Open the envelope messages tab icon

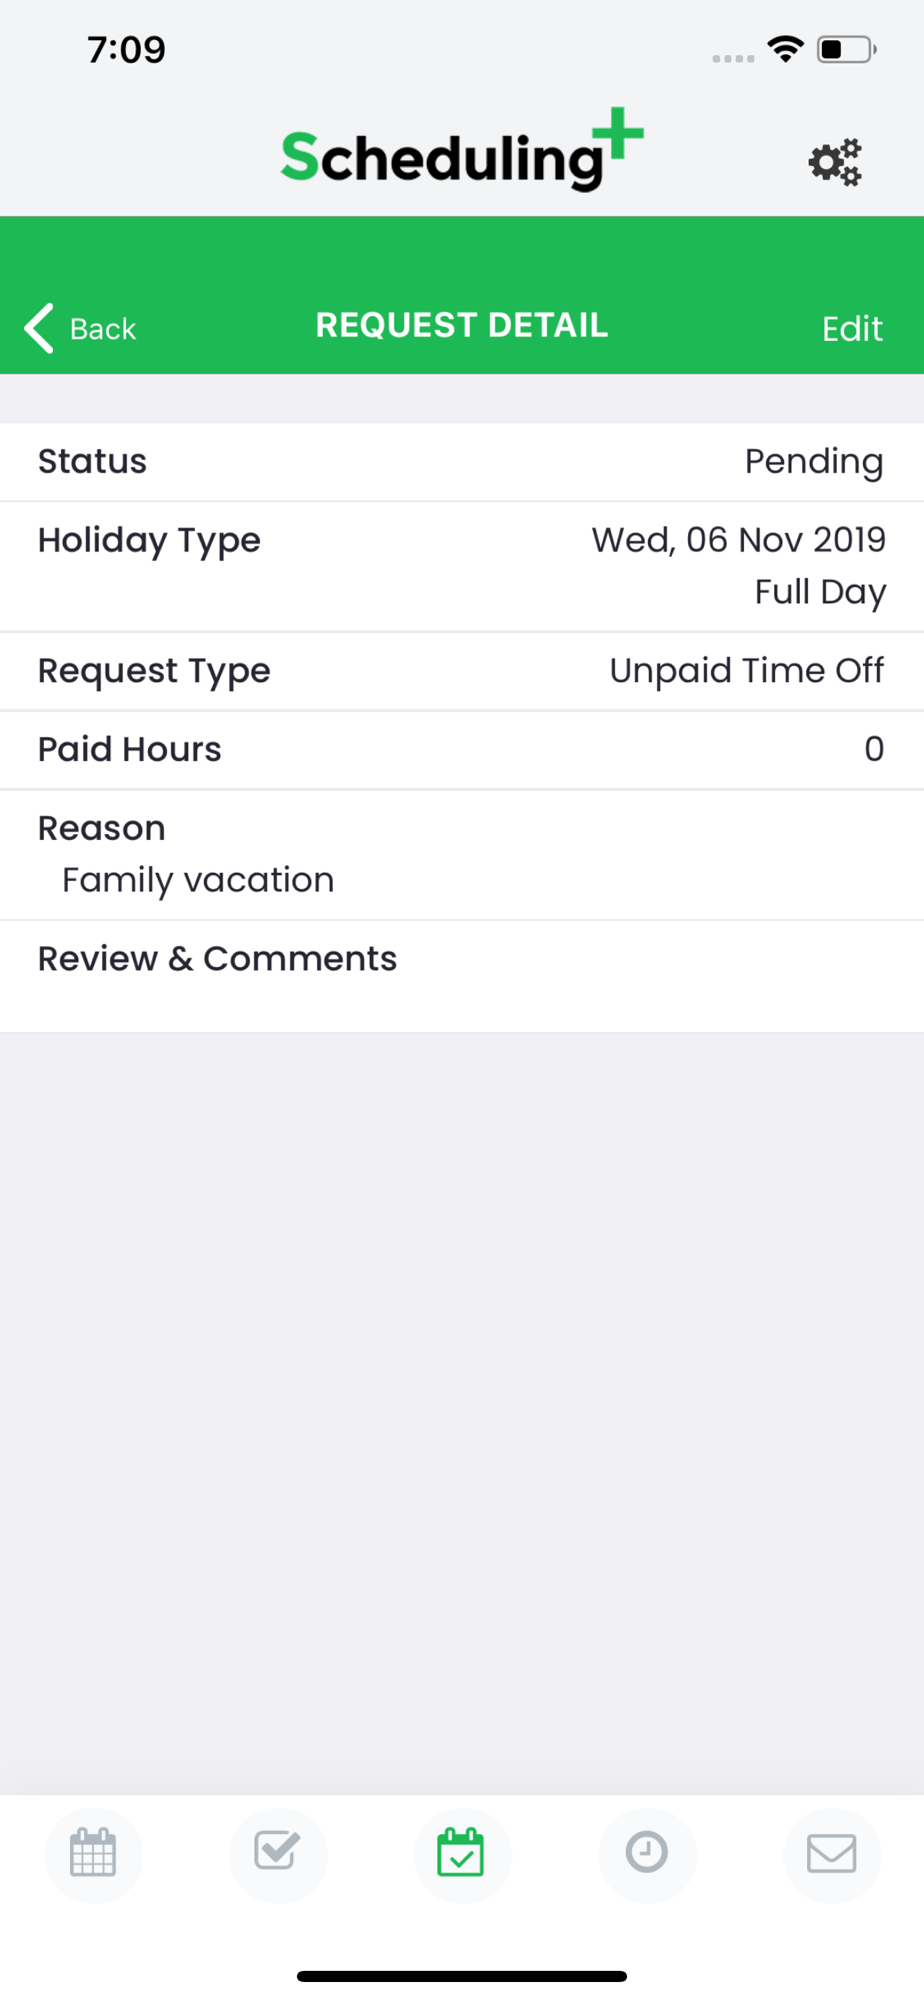[831, 1853]
